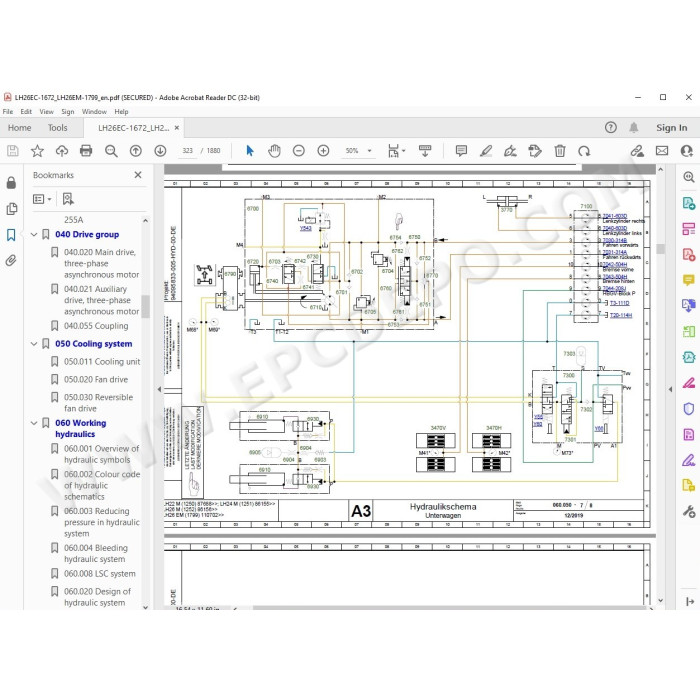
Task: Close the Bookmarks panel
Action: [138, 175]
